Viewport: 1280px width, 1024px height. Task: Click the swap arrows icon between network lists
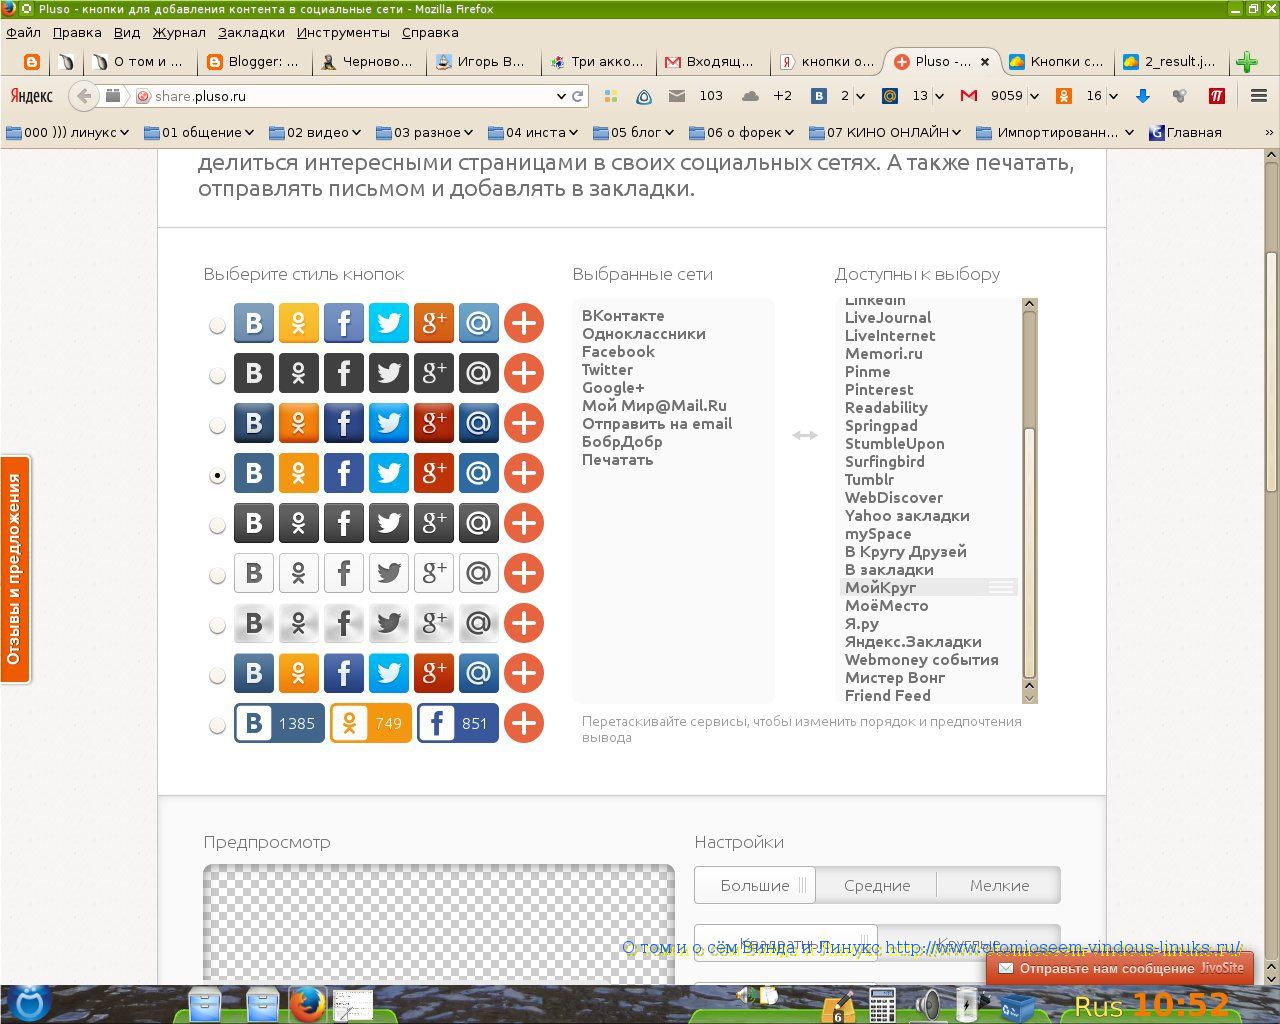coord(805,435)
